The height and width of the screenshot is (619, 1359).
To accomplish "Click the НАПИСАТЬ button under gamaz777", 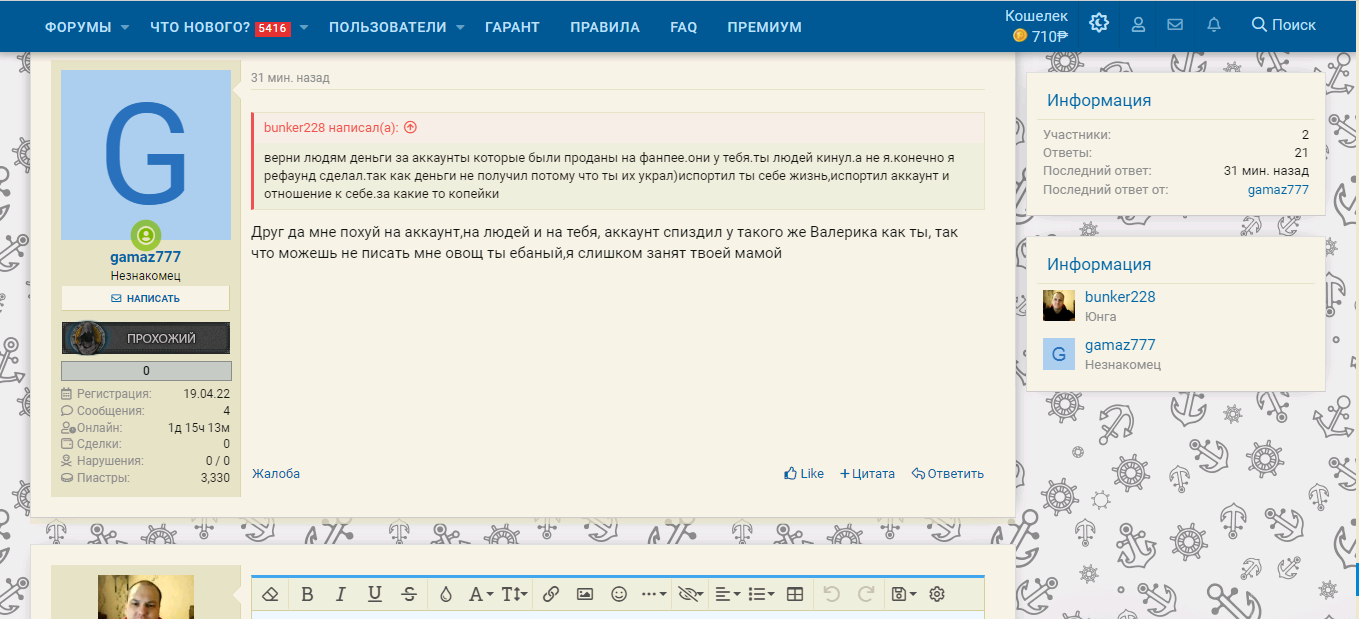I will coord(146,298).
